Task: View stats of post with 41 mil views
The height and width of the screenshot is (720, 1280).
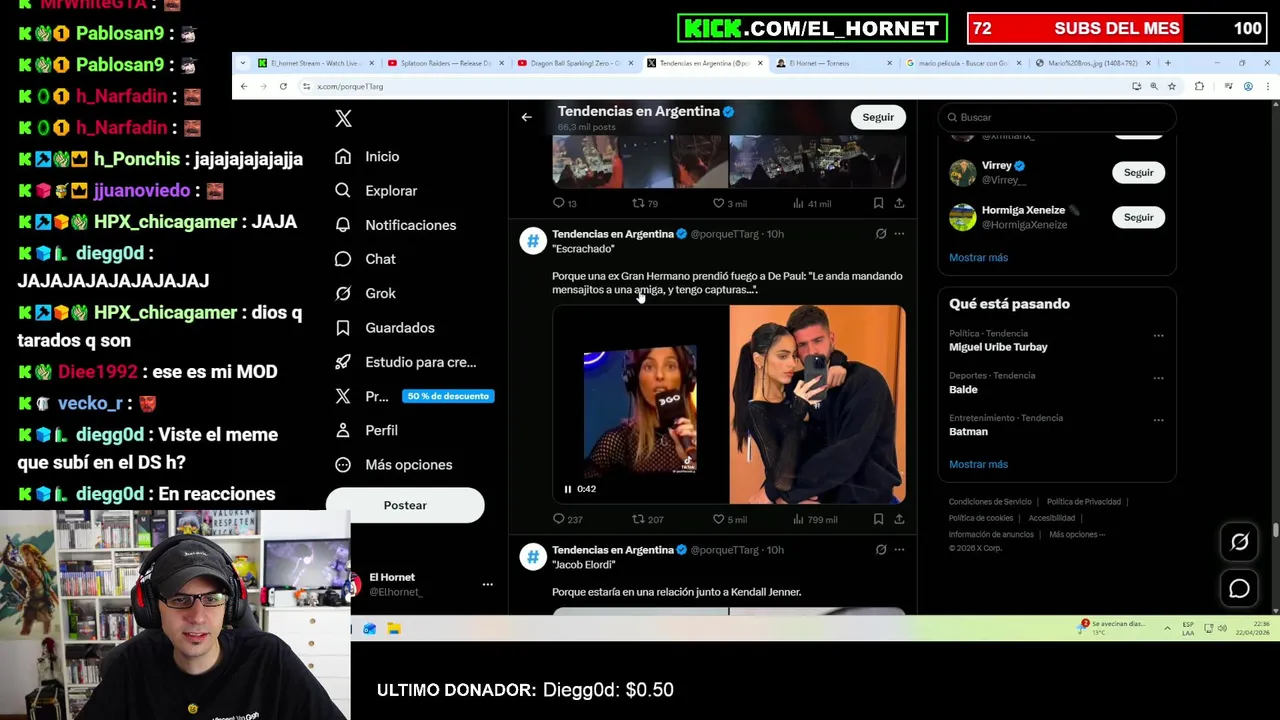Action: click(x=811, y=203)
